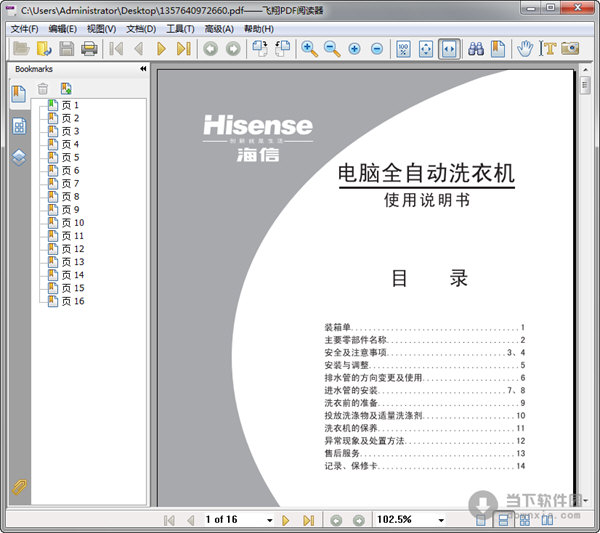Image resolution: width=600 pixels, height=533 pixels.
Task: Switch to Bookmarks sidebar tab
Action: pyautogui.click(x=19, y=94)
